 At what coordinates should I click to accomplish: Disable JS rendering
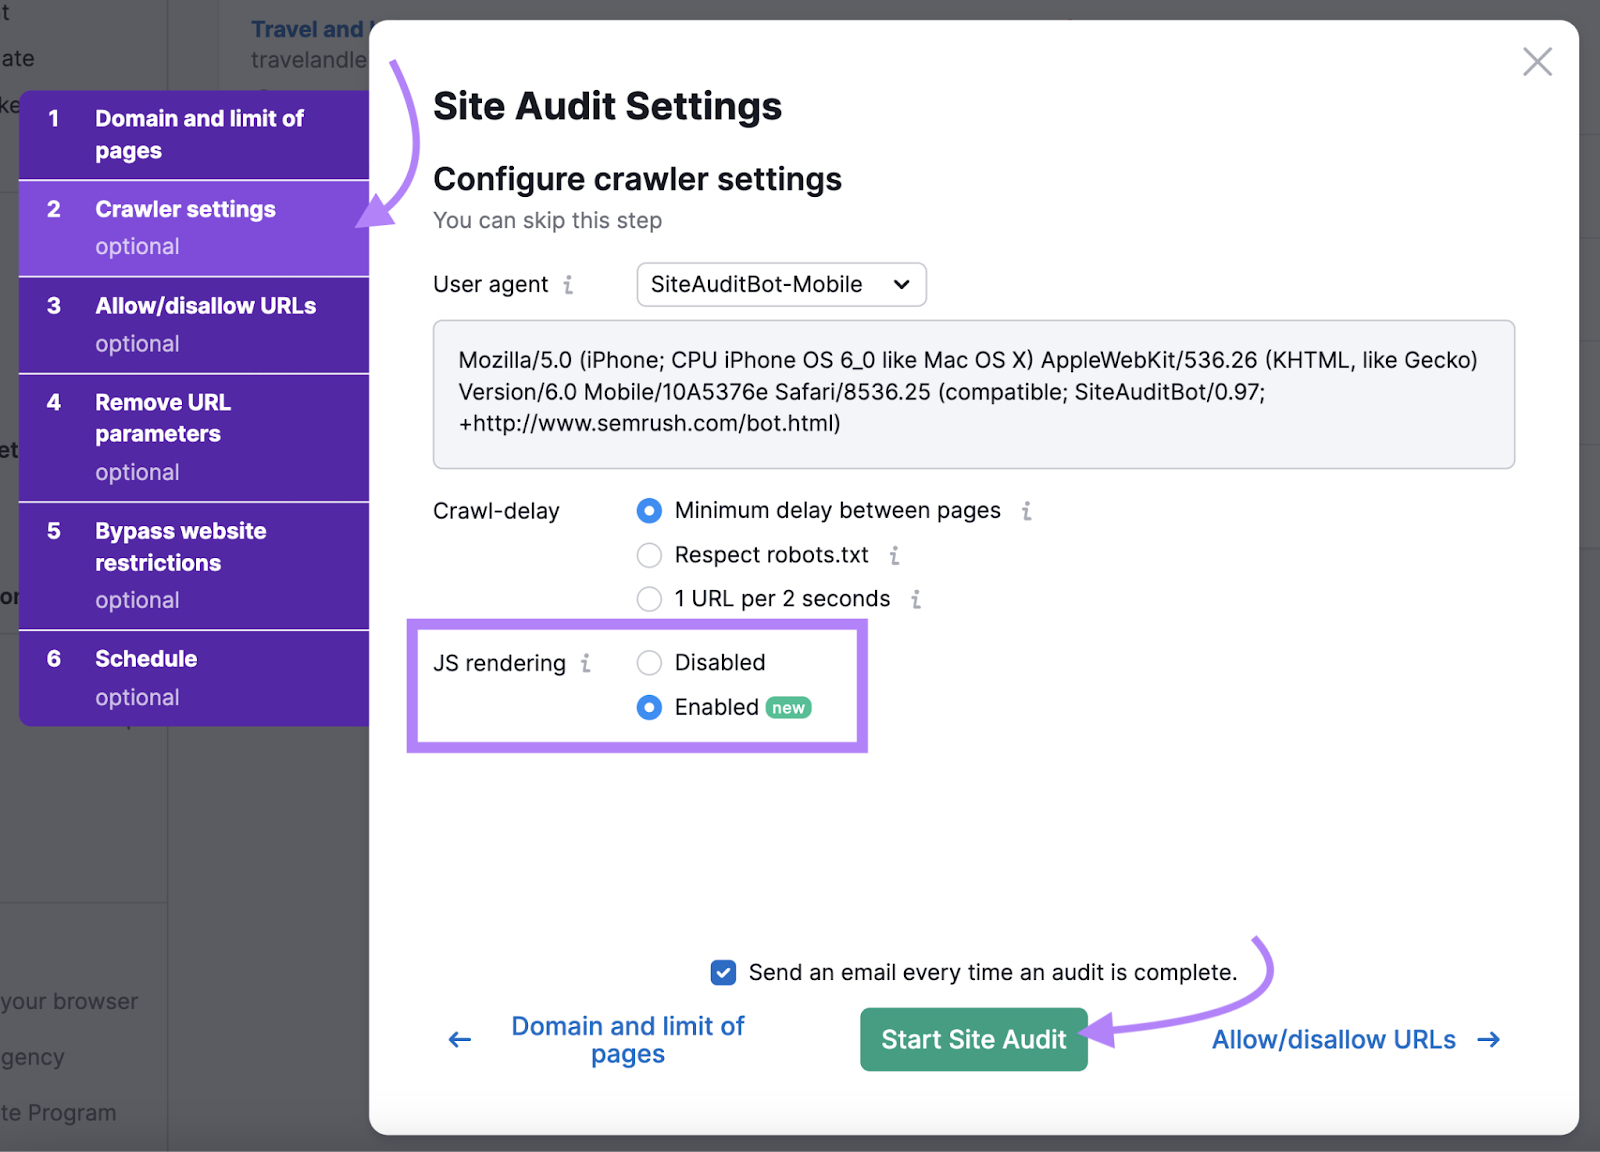(649, 662)
